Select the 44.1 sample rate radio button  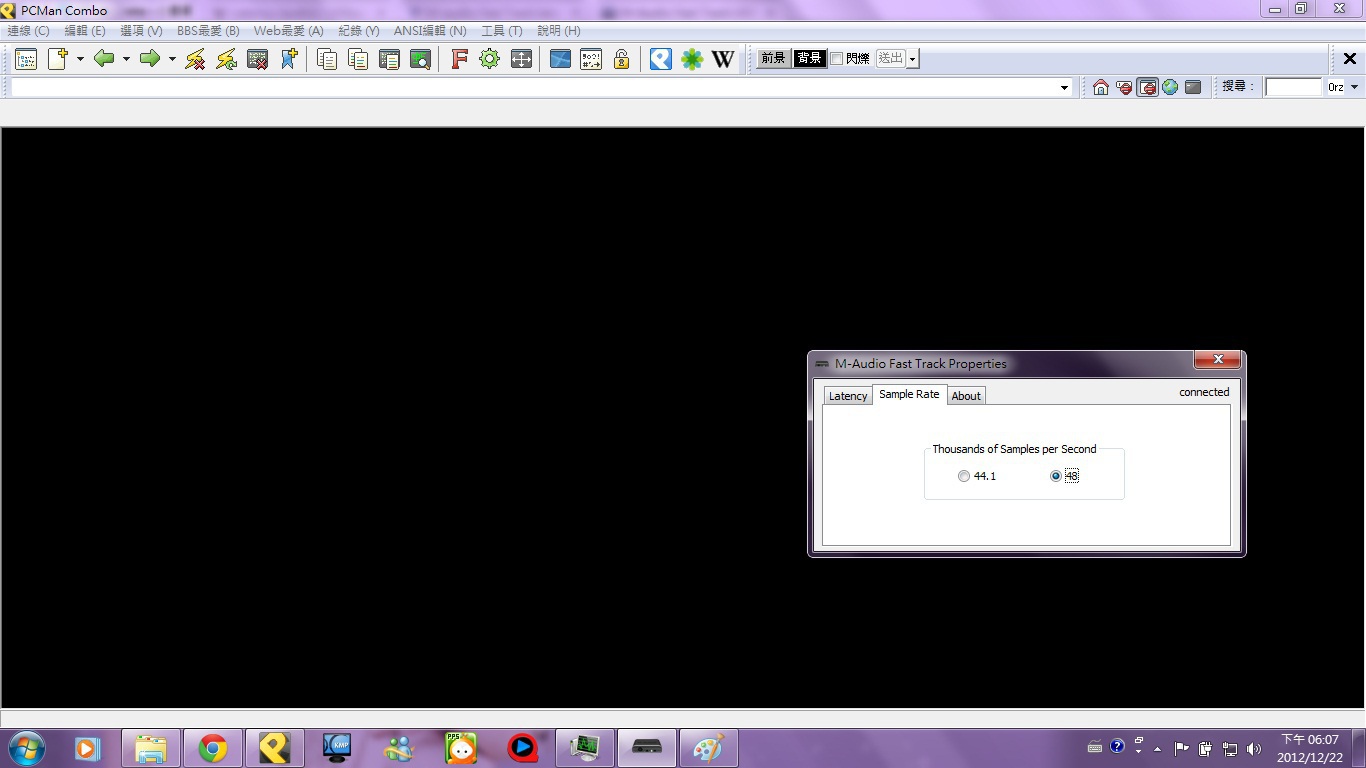[x=964, y=476]
